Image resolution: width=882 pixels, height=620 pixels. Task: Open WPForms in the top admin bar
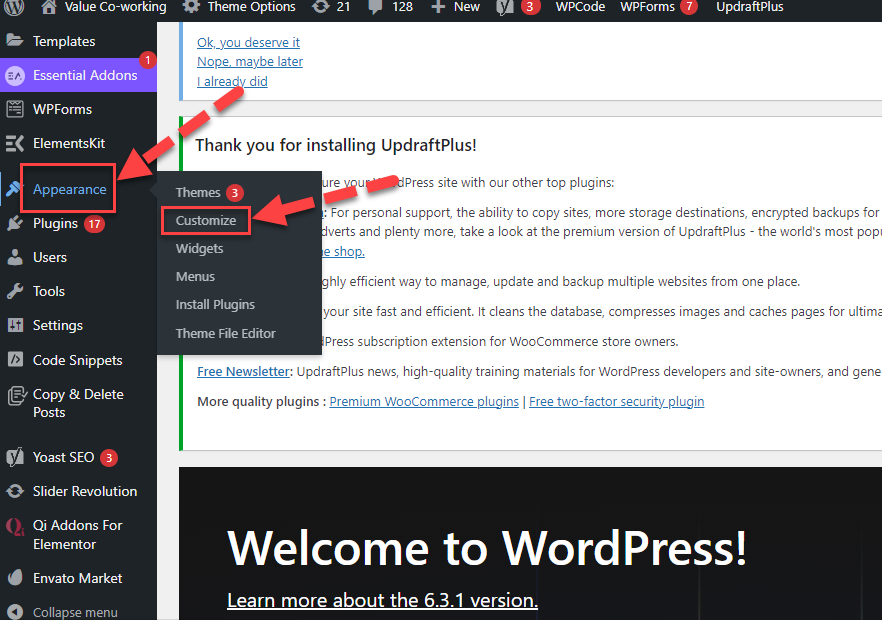pos(647,7)
